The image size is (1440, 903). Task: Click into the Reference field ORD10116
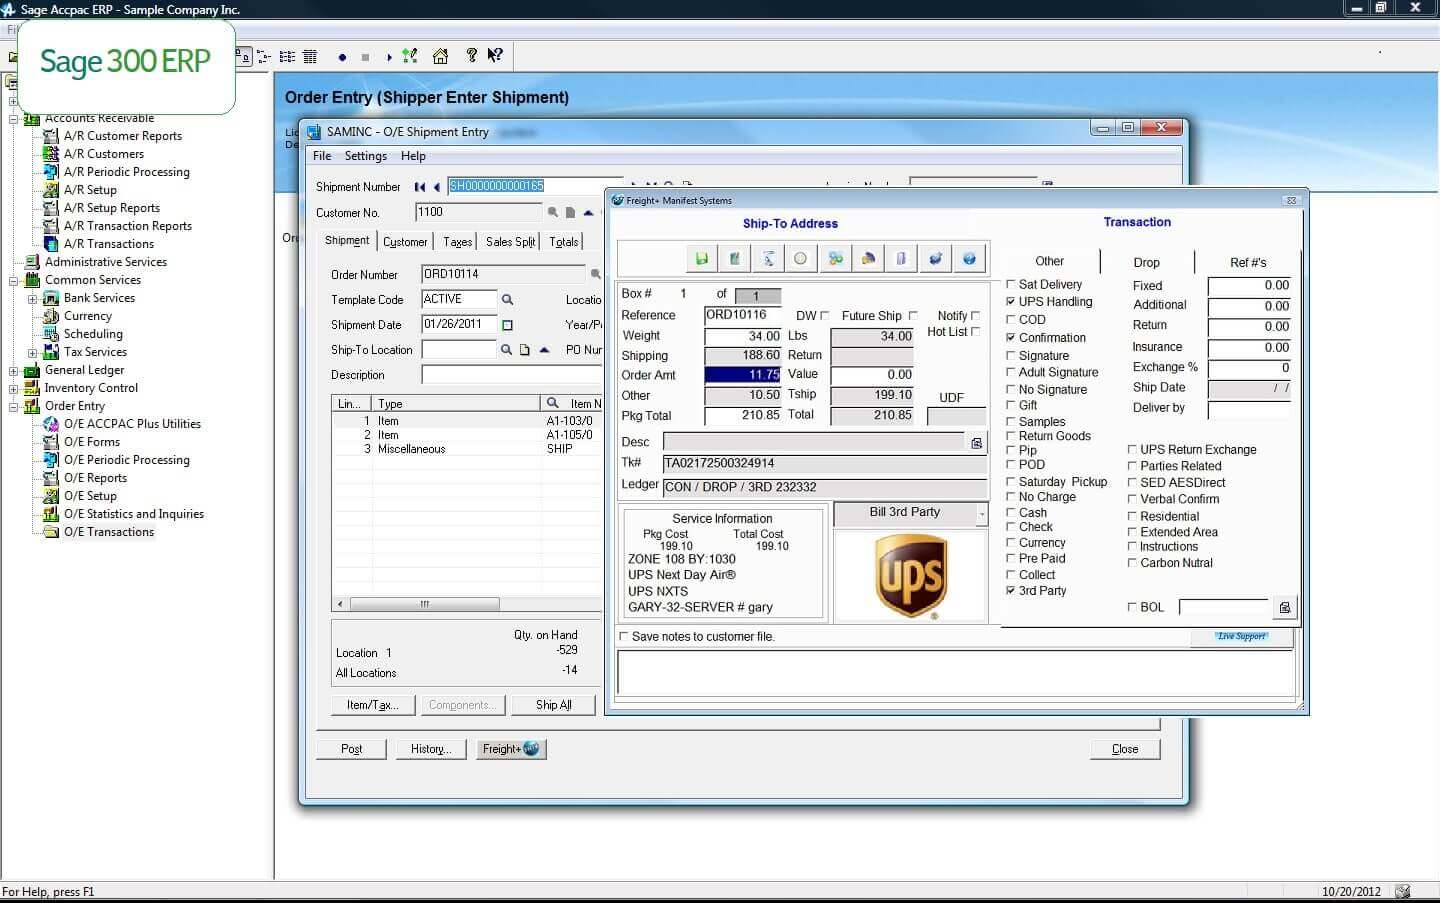click(x=742, y=315)
